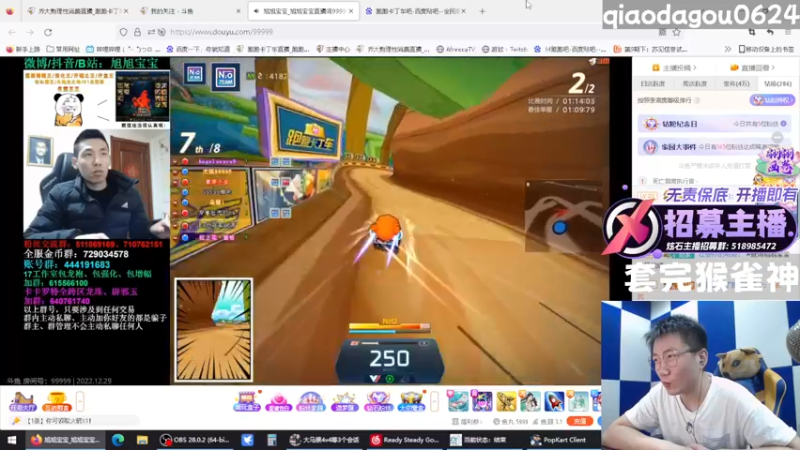The image size is (800, 450).
Task: Close the 我的关注 tab
Action: click(x=238, y=11)
